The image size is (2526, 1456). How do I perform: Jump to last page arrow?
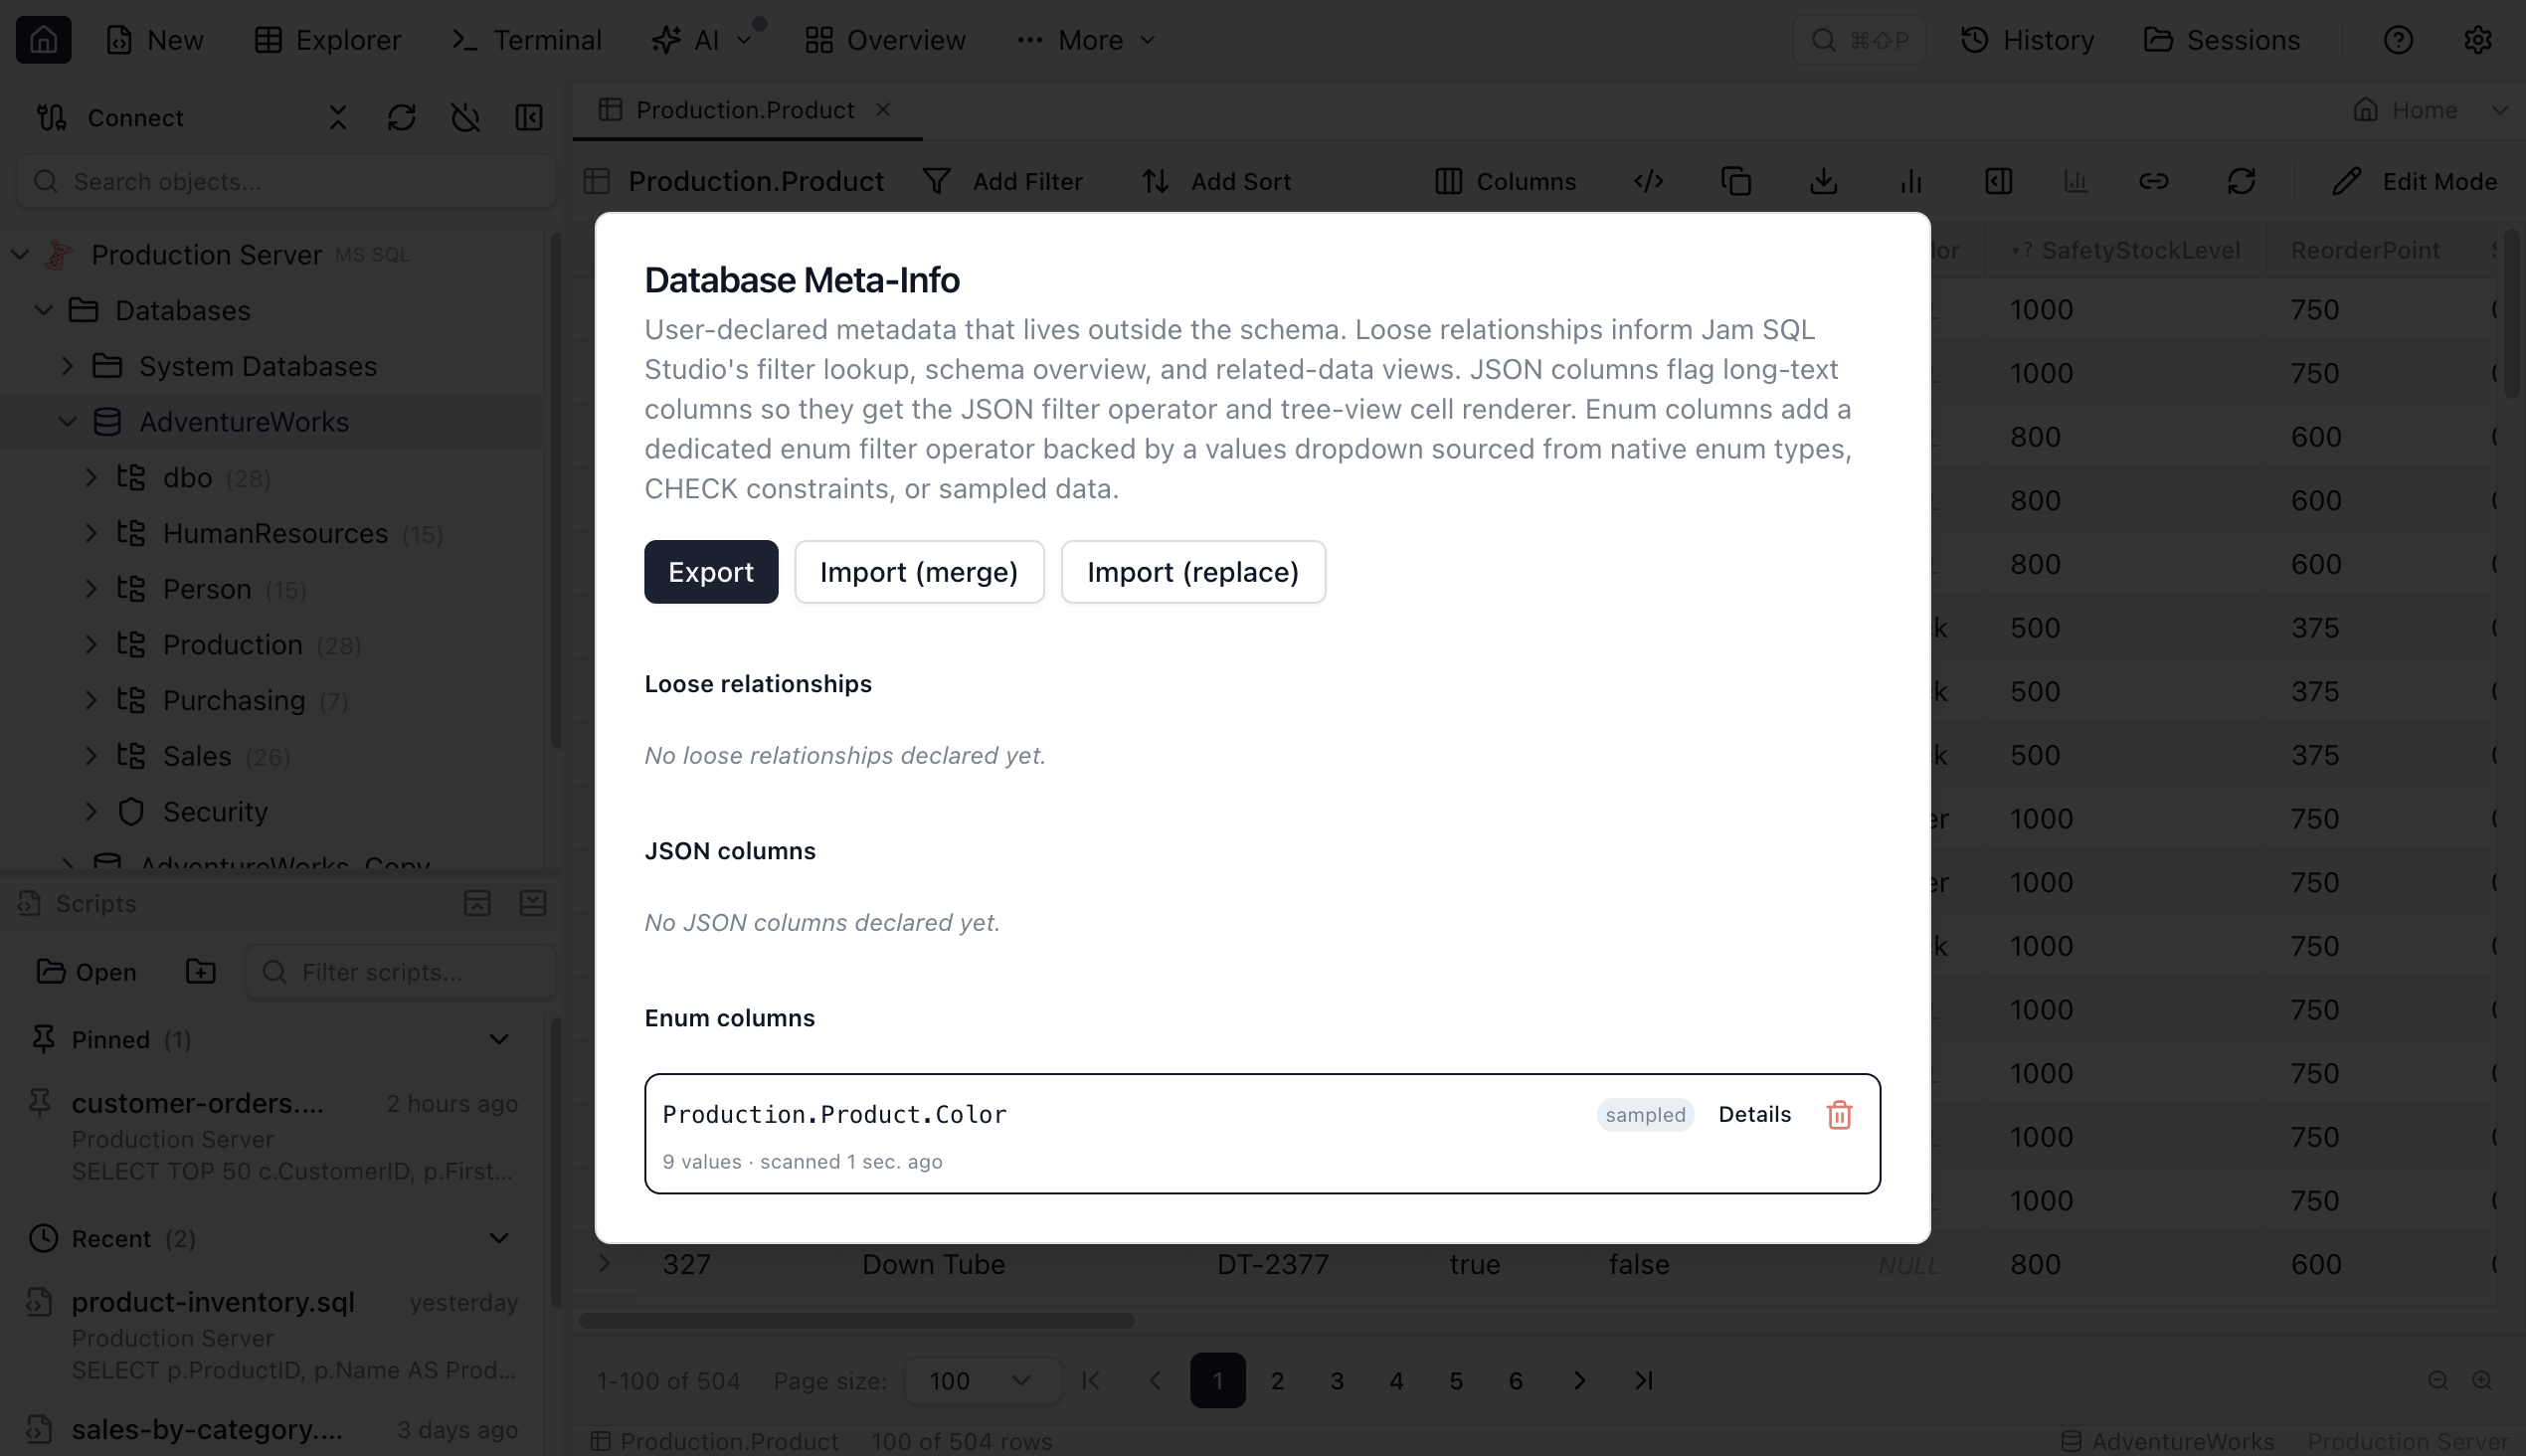coord(1643,1381)
